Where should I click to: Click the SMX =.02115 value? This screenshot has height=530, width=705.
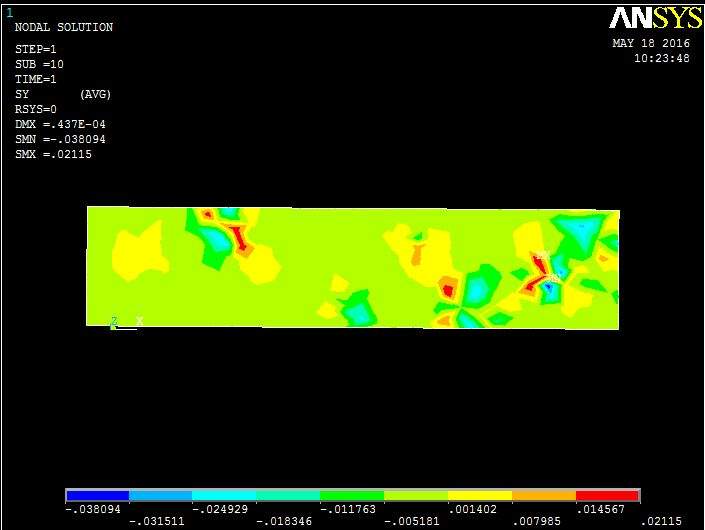(x=53, y=154)
